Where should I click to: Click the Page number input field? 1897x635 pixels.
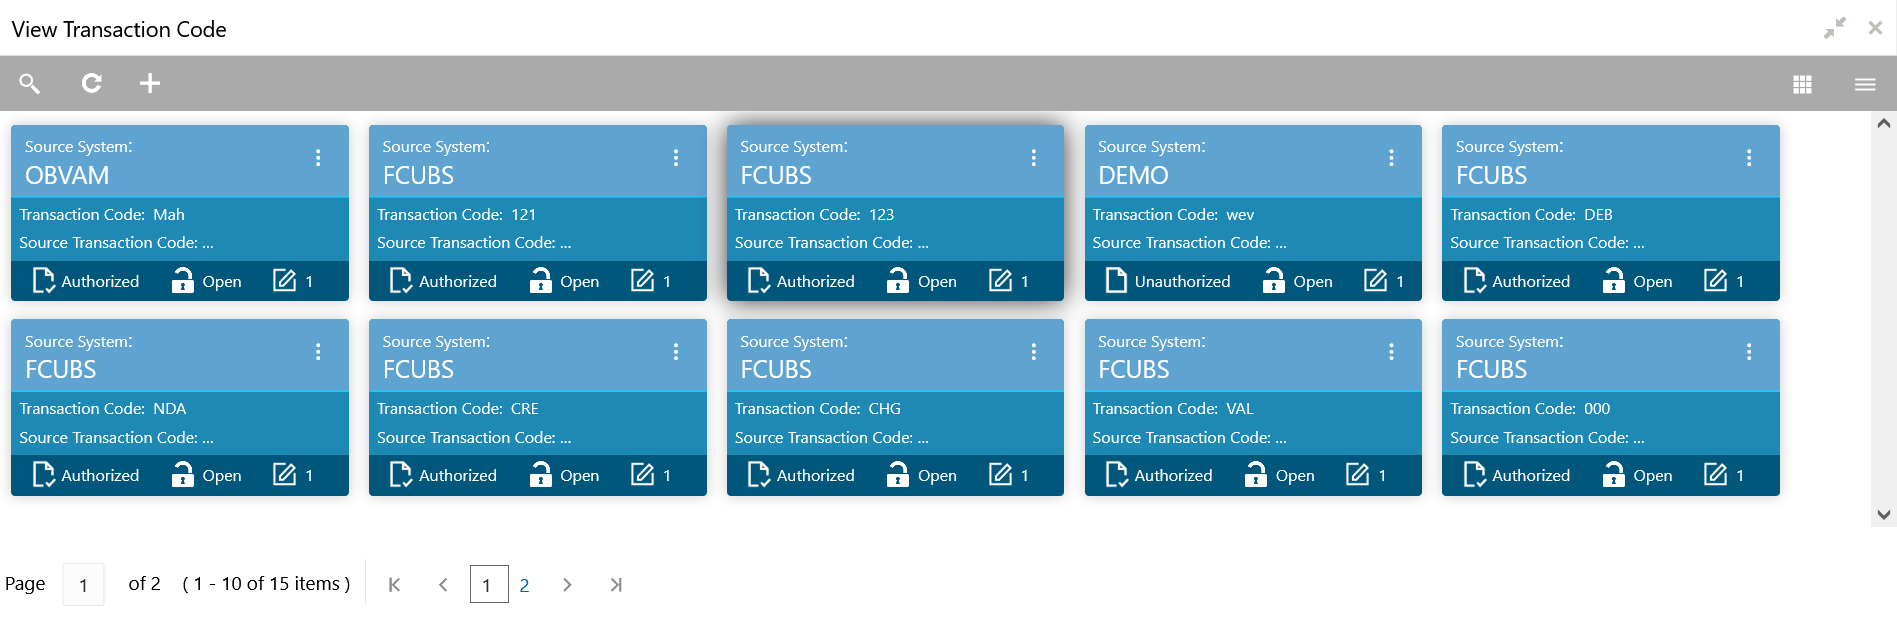click(x=84, y=585)
